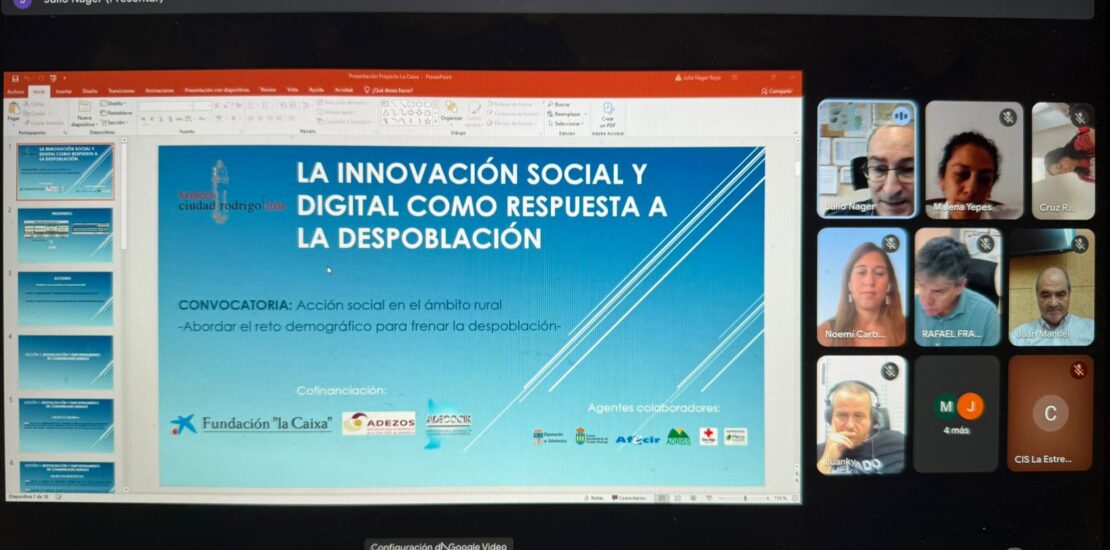Screen dimensions: 1110x550
Task: Click the Save icon in quick access toolbar
Action: pyautogui.click(x=13, y=77)
